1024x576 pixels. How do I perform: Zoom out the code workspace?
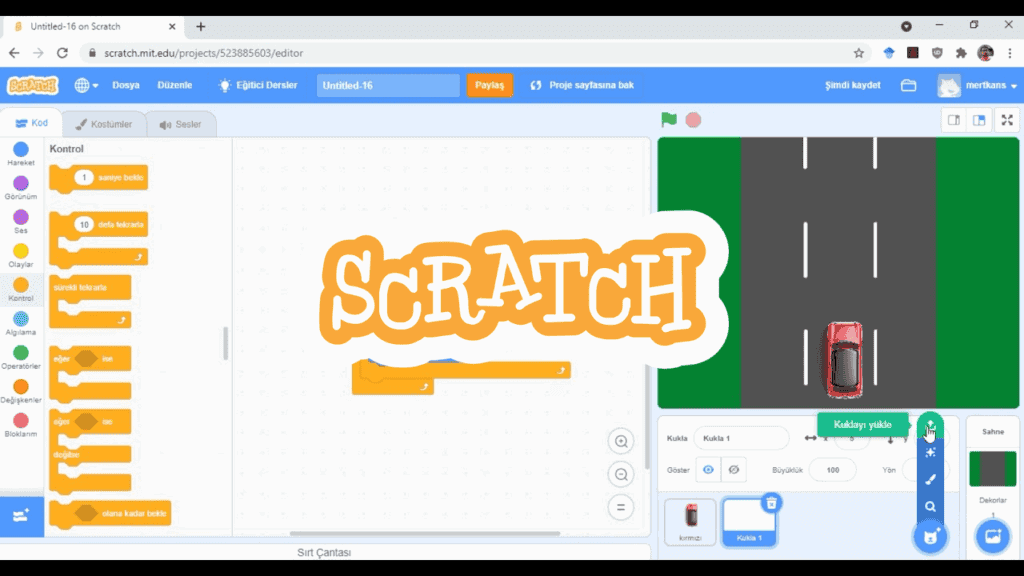[x=621, y=475]
